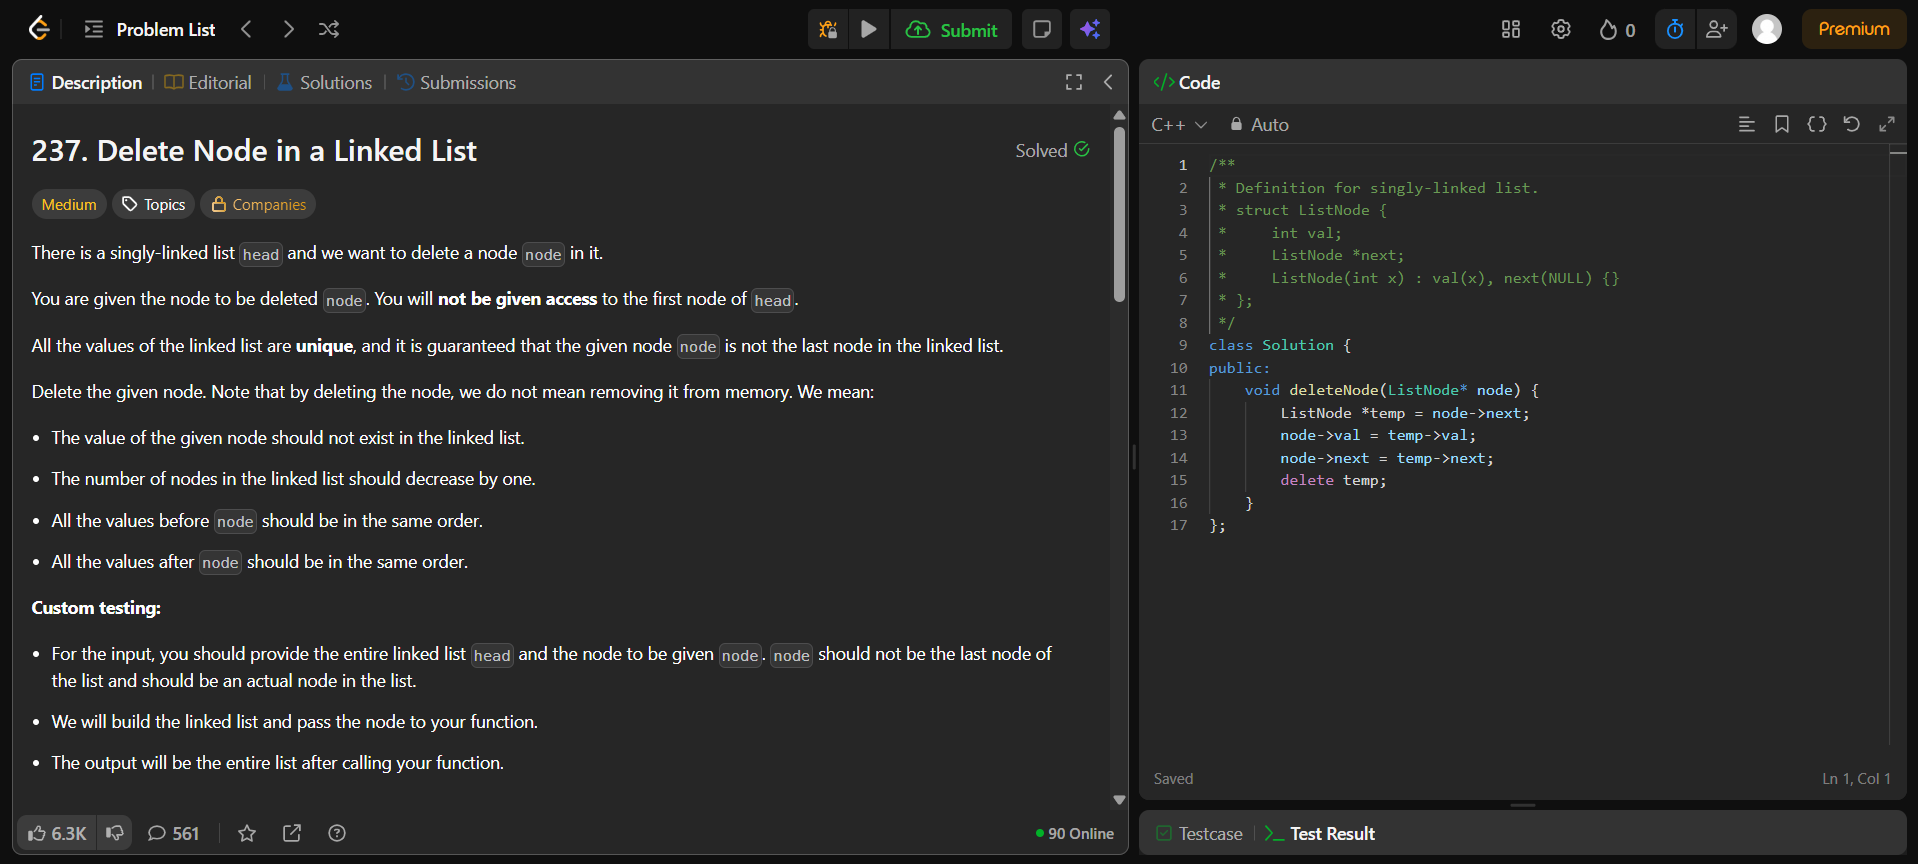
Task: Click the debug icon next to Run
Action: coord(828,30)
